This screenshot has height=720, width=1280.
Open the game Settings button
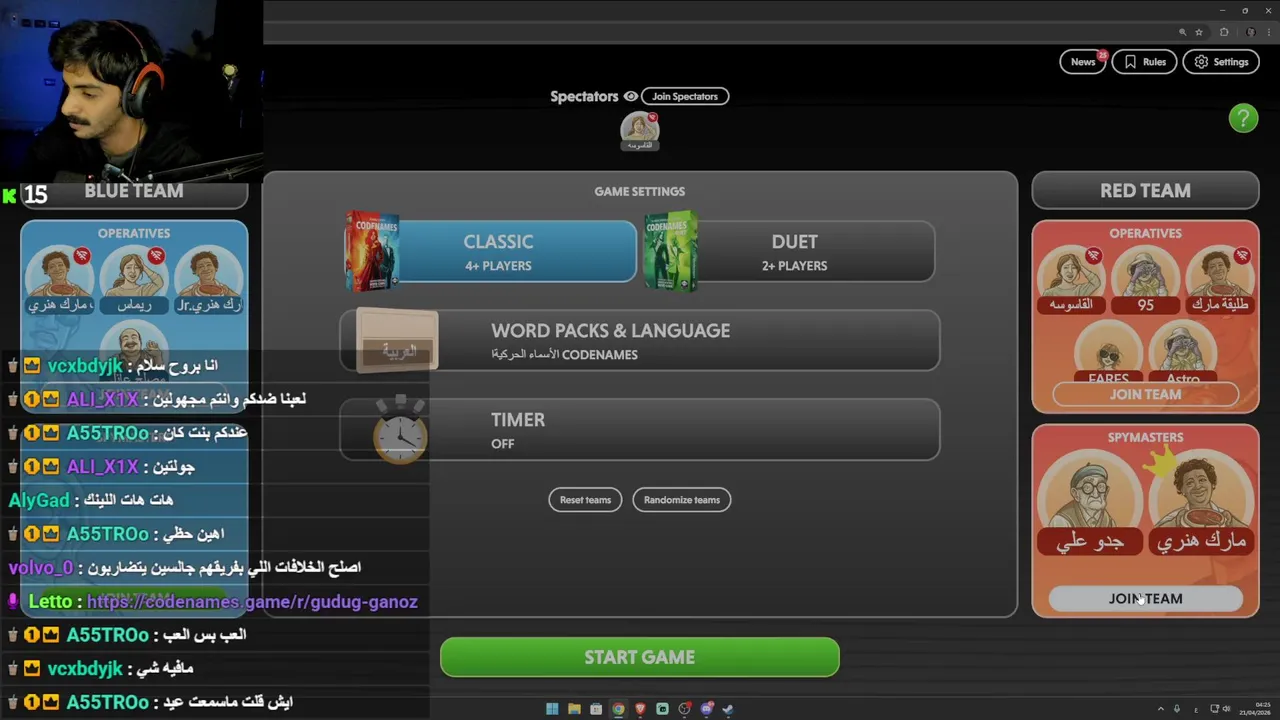pos(1221,62)
